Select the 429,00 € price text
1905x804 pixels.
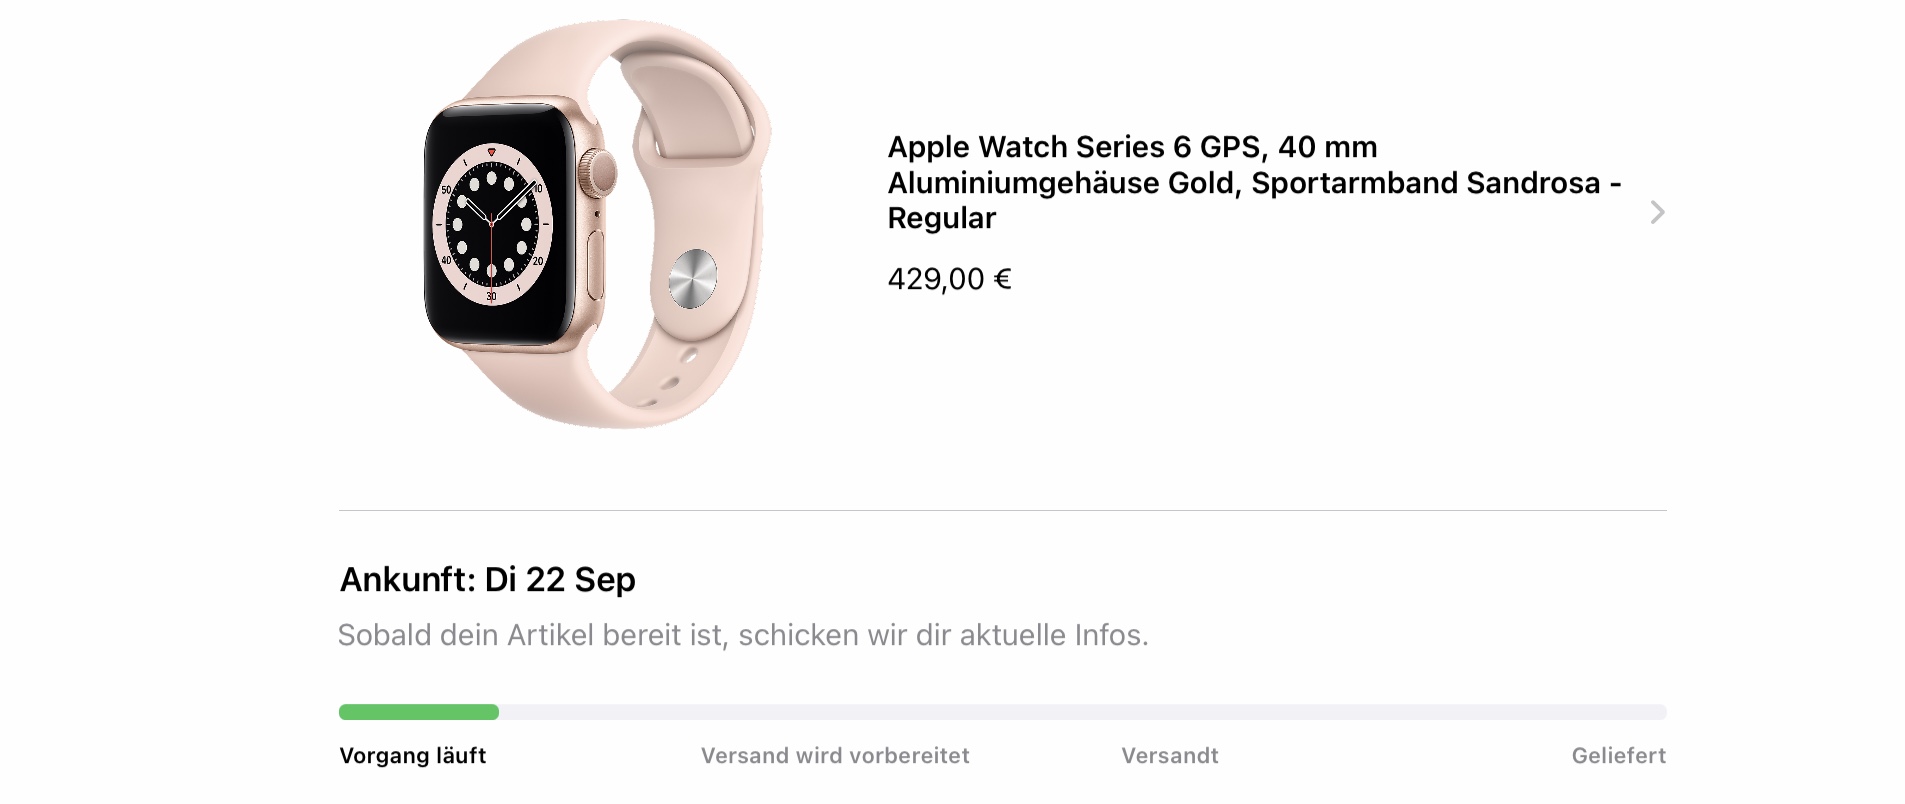point(949,279)
